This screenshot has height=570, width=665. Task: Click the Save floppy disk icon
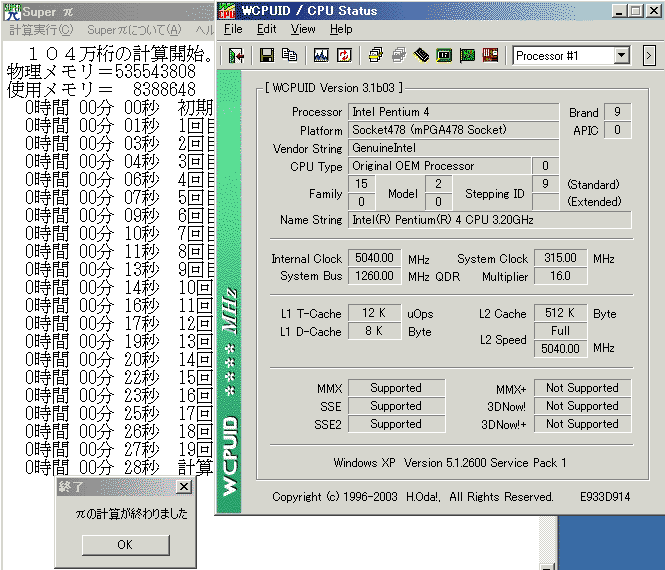(x=267, y=56)
